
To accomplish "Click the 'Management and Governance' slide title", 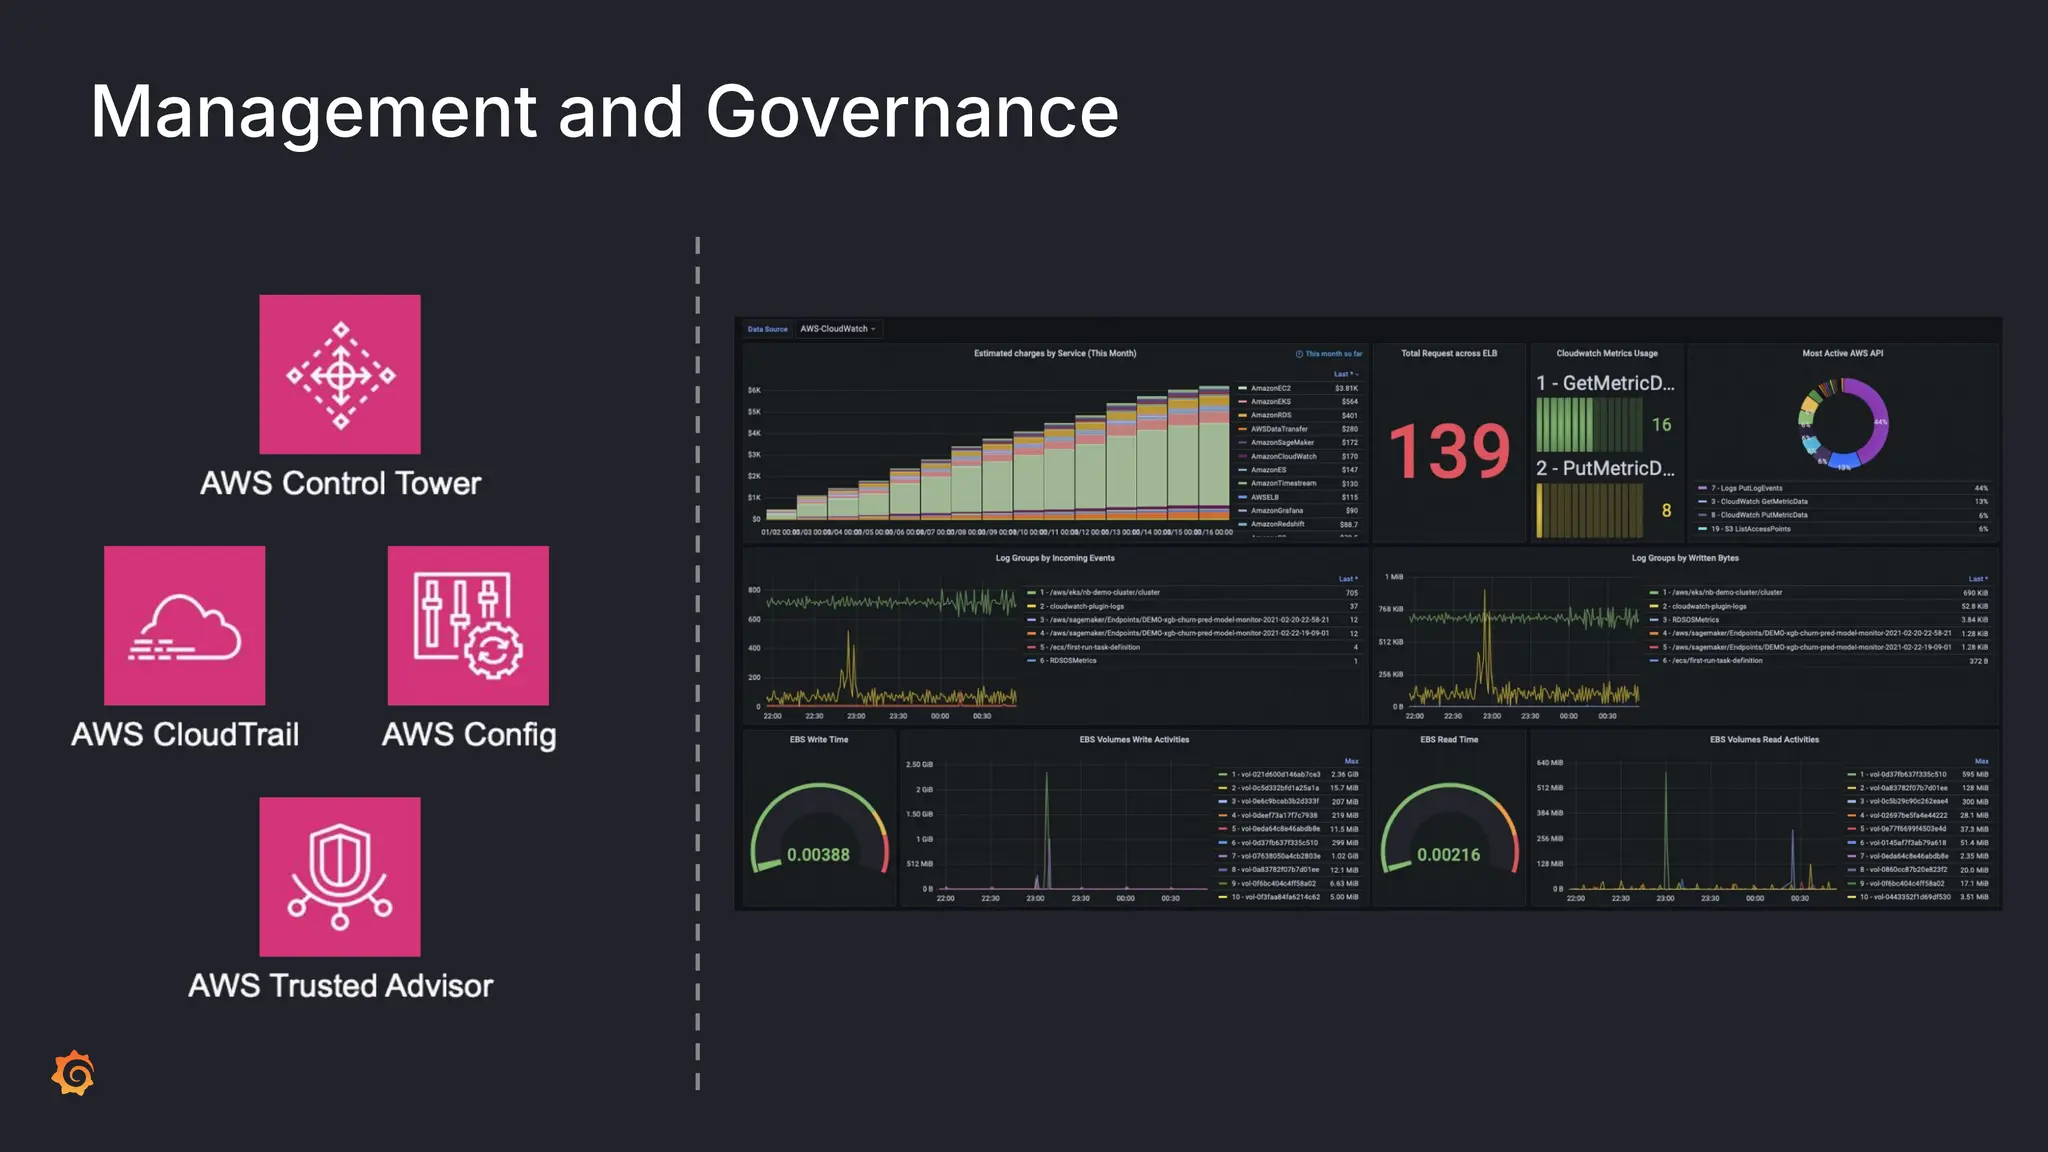I will coord(604,112).
